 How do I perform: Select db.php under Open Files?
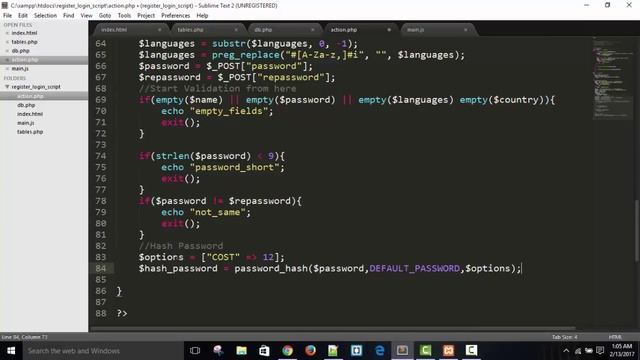pos(20,51)
